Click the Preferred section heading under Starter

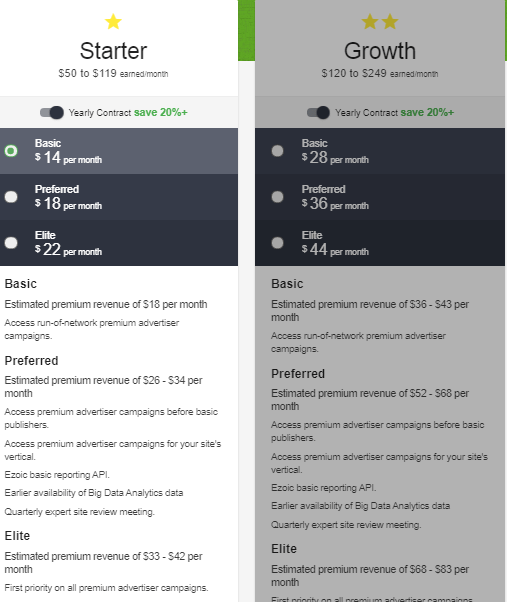pos(31,361)
